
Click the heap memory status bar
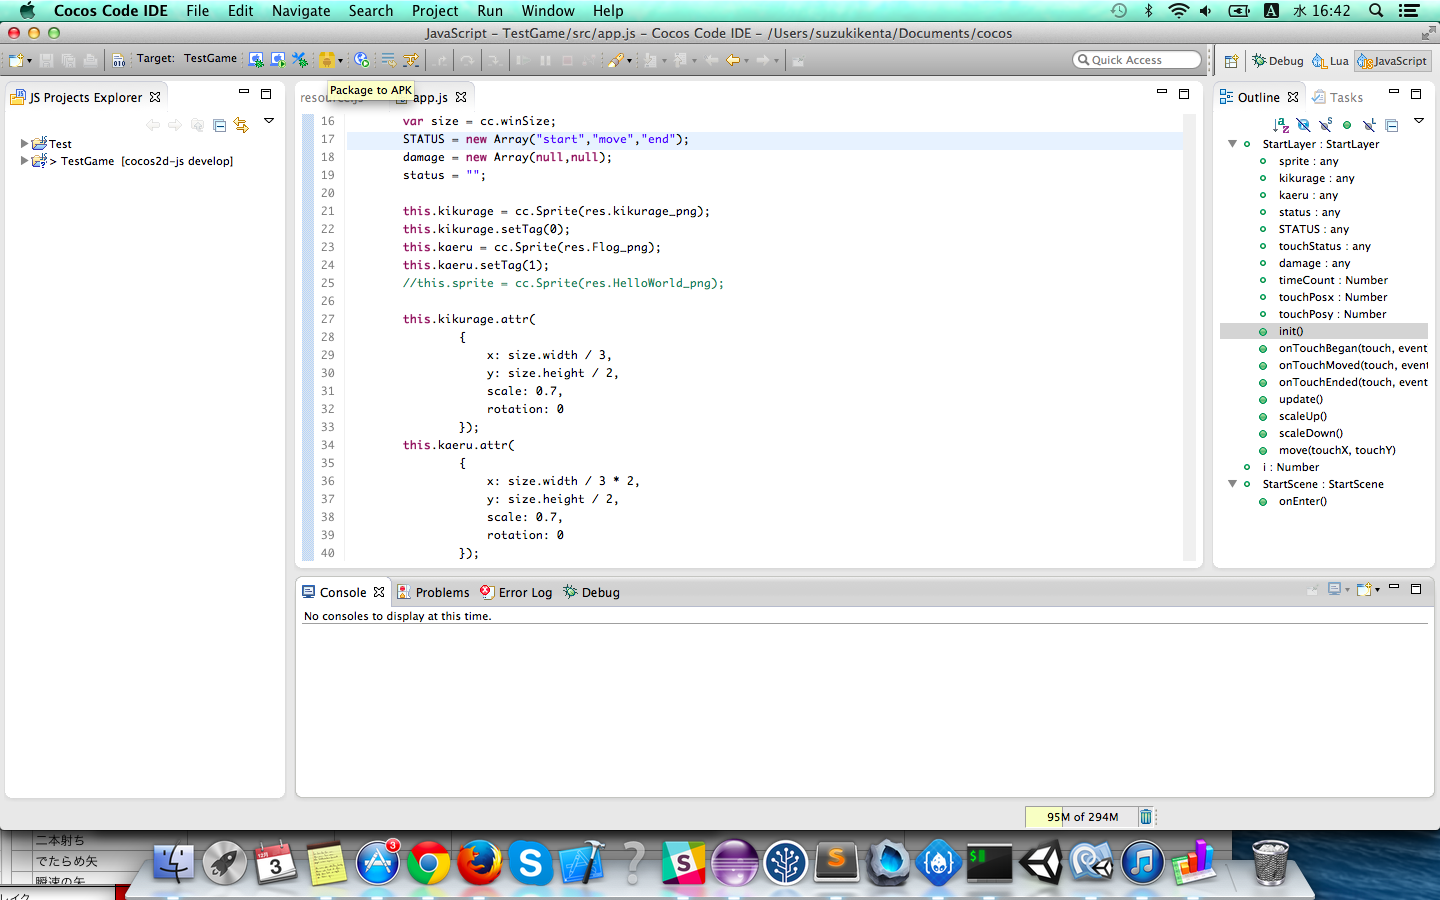1082,817
